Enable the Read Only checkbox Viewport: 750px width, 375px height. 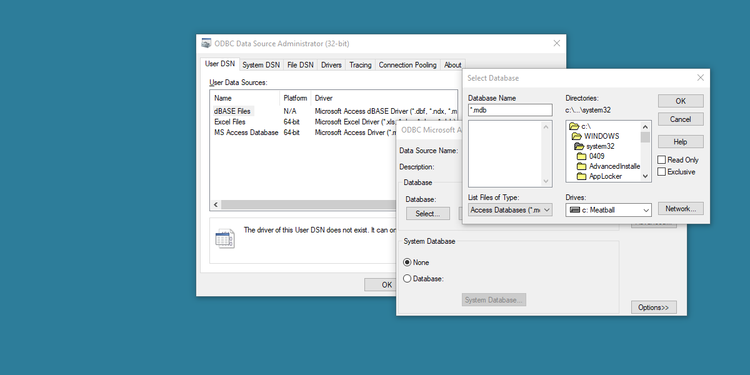tap(662, 160)
